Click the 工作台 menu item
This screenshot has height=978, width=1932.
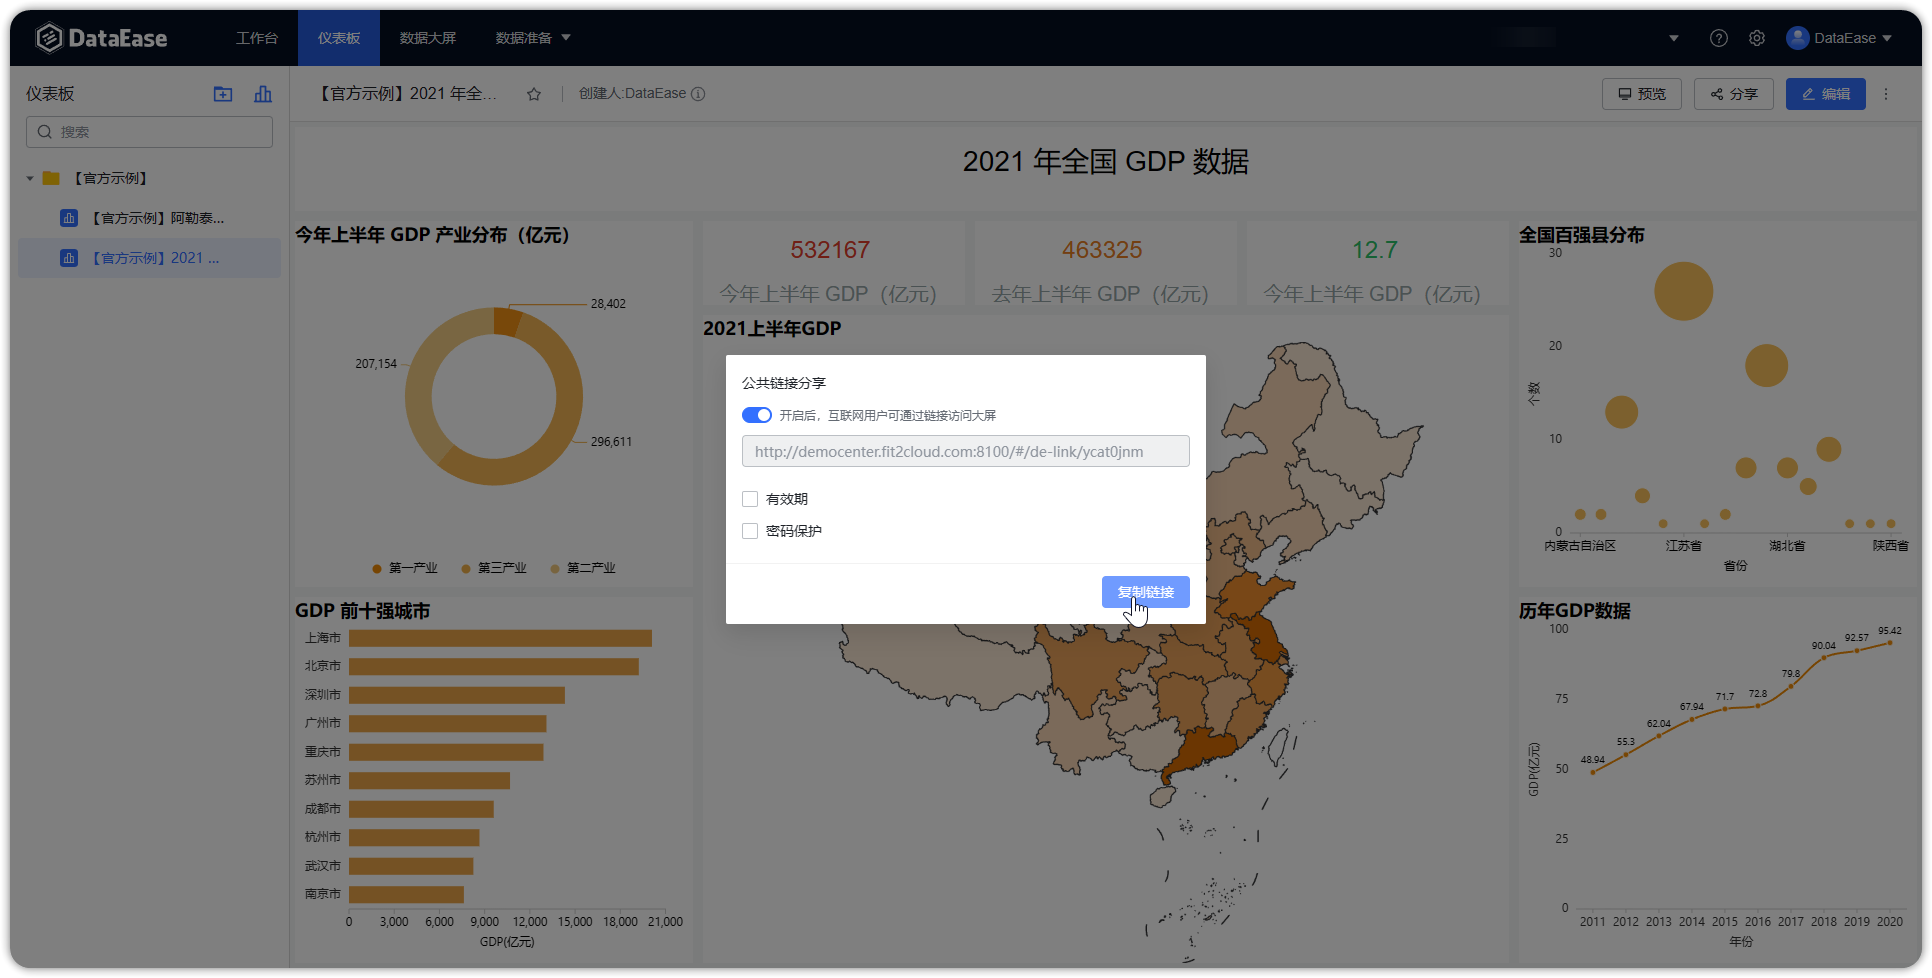(x=257, y=37)
